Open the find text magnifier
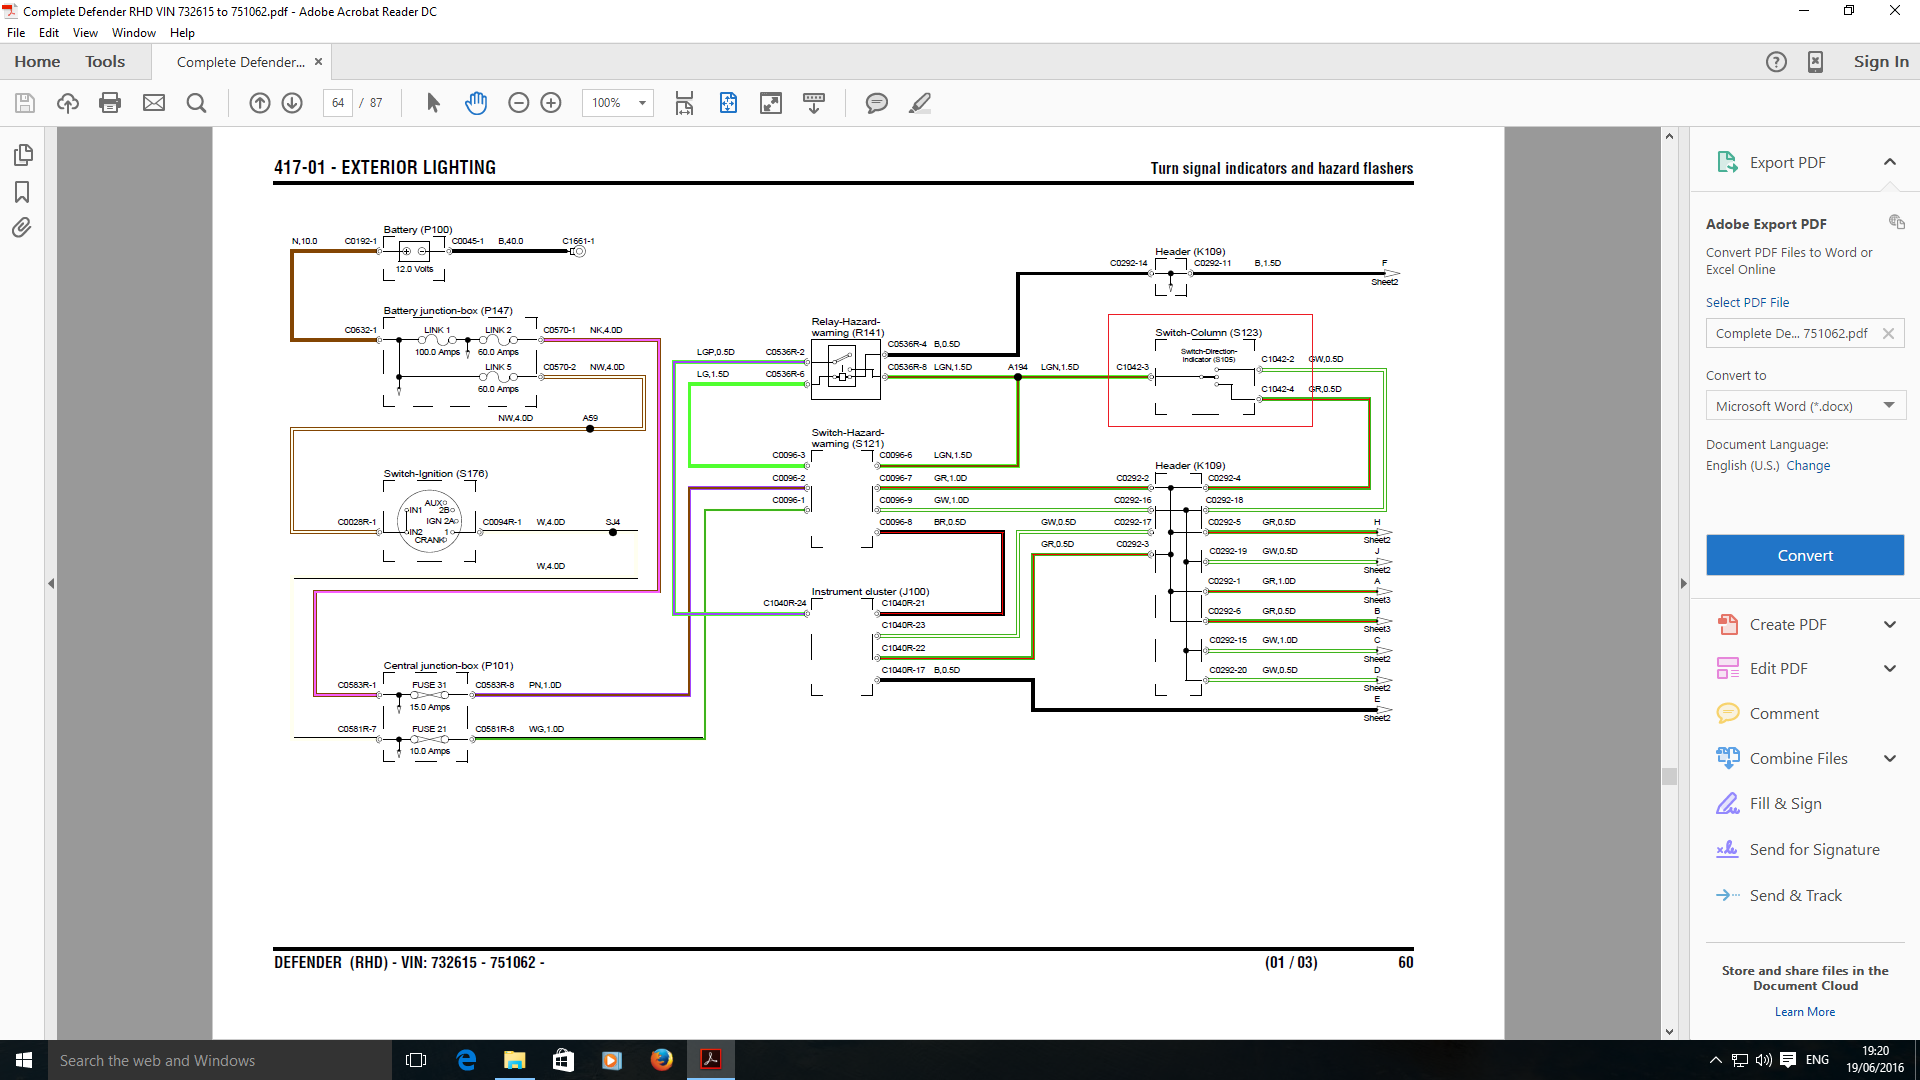 coord(197,103)
